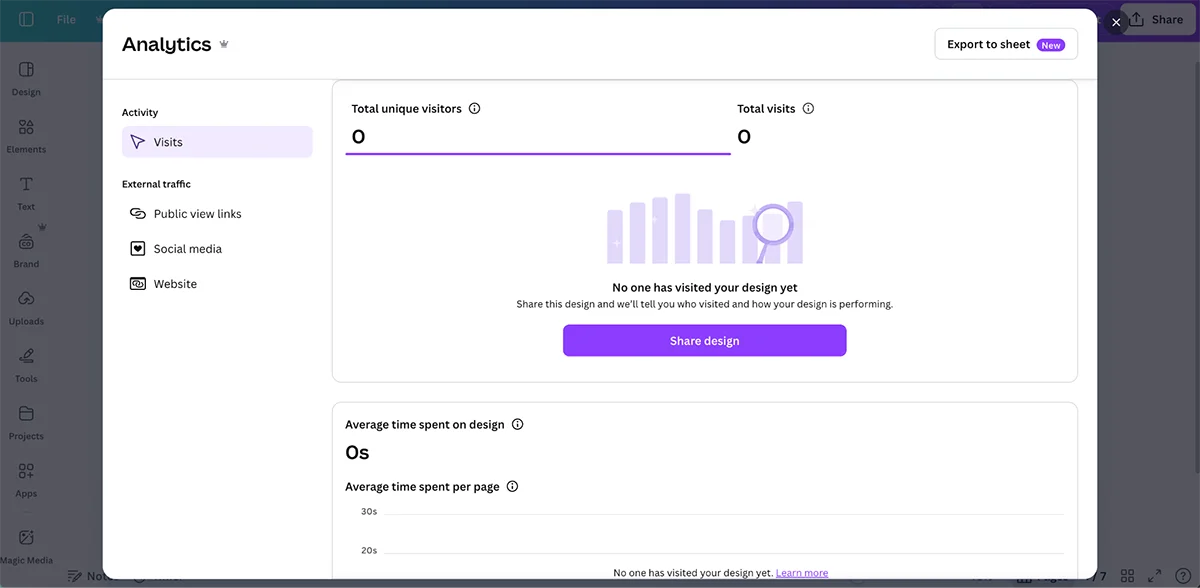Click info icon next to Average time spent on design
The width and height of the screenshot is (1200, 588).
click(517, 424)
